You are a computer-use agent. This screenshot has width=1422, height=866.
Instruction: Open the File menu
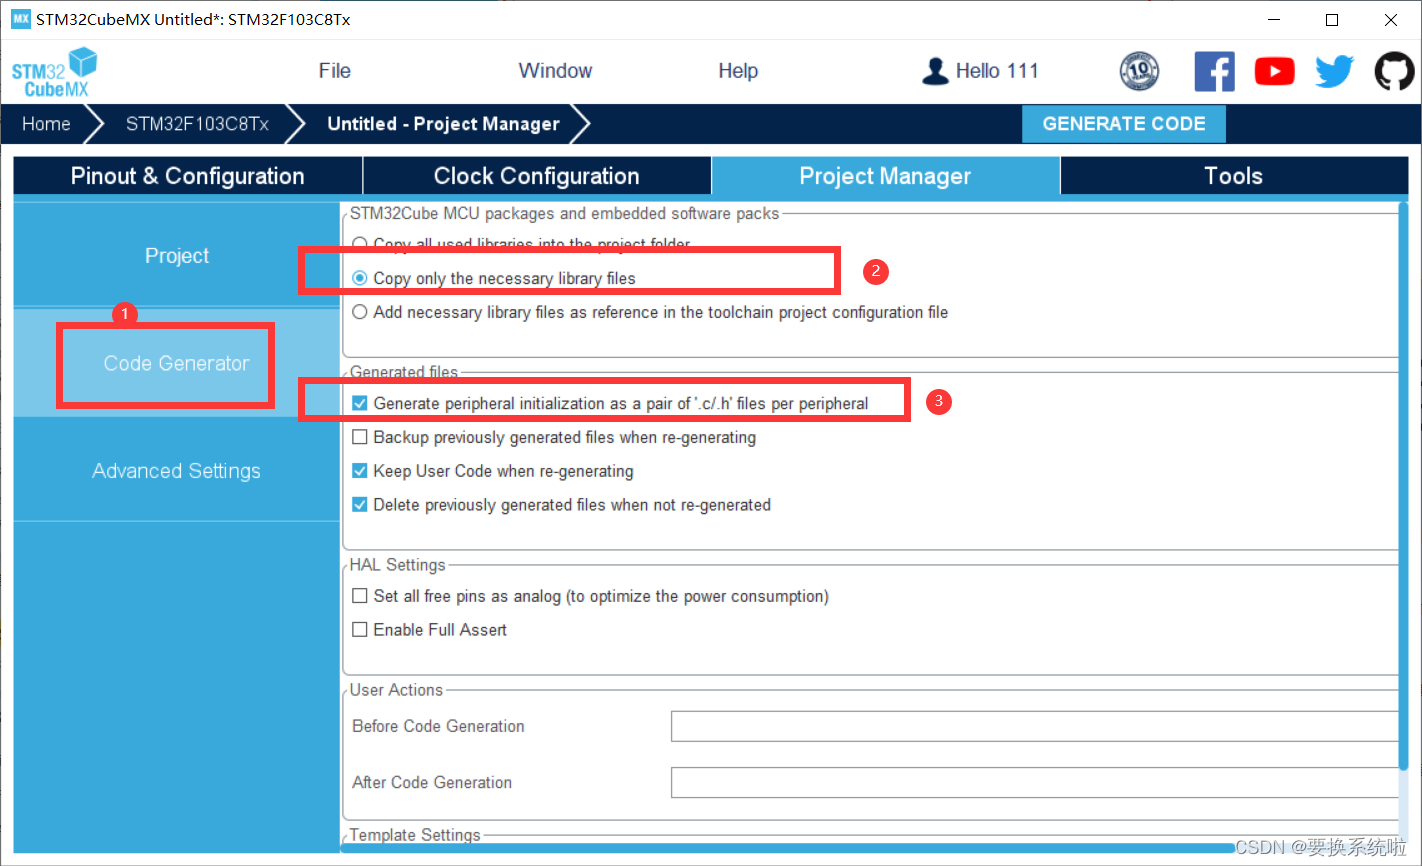pyautogui.click(x=334, y=71)
